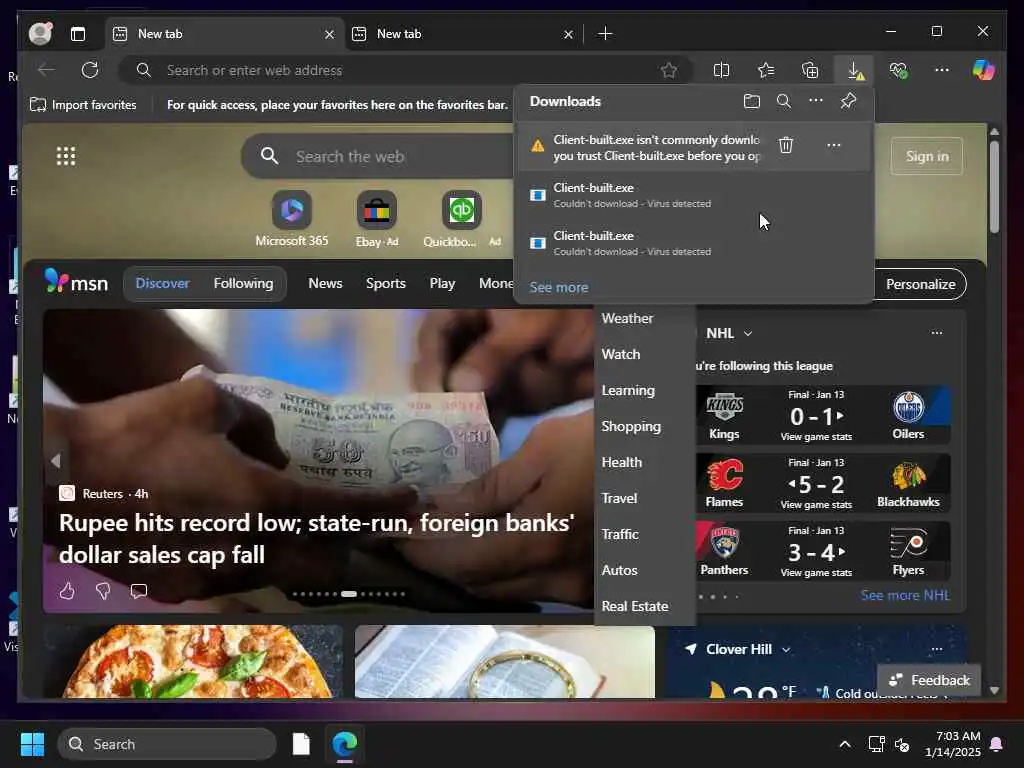This screenshot has height=768, width=1024.
Task: Go to previous carousel story arrow
Action: [x=56, y=461]
